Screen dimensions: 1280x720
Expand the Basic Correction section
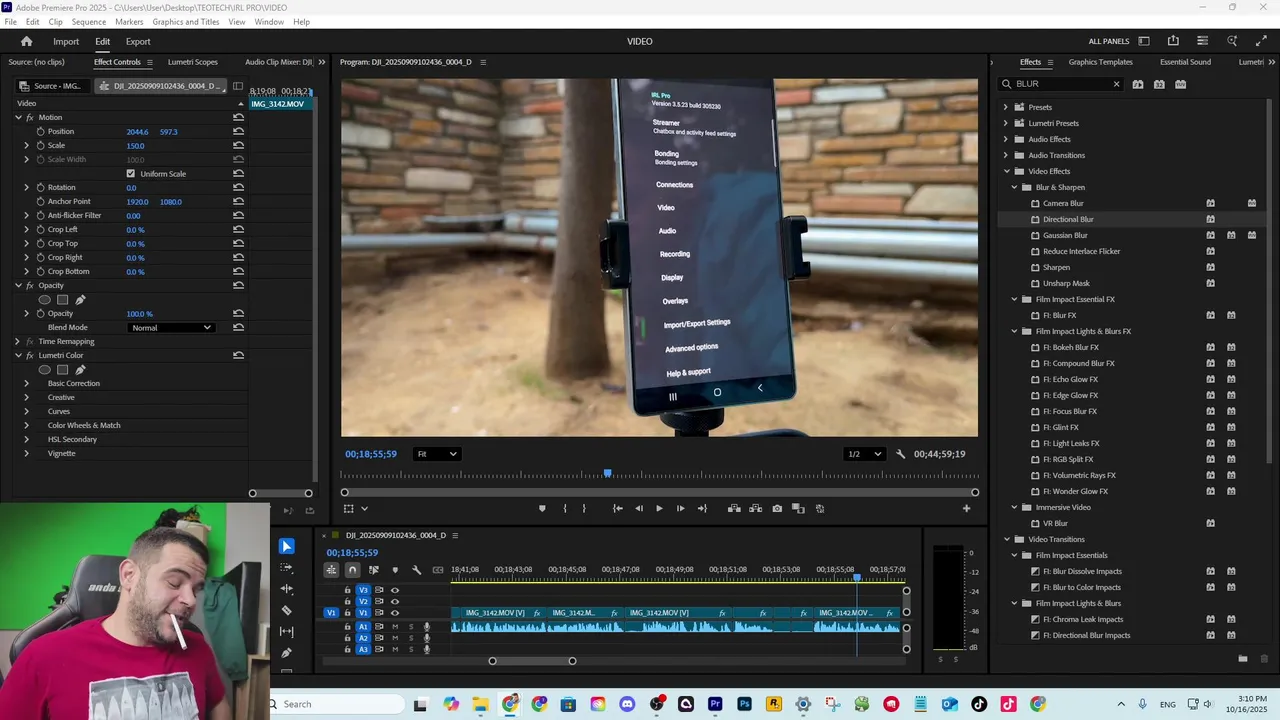(x=26, y=384)
